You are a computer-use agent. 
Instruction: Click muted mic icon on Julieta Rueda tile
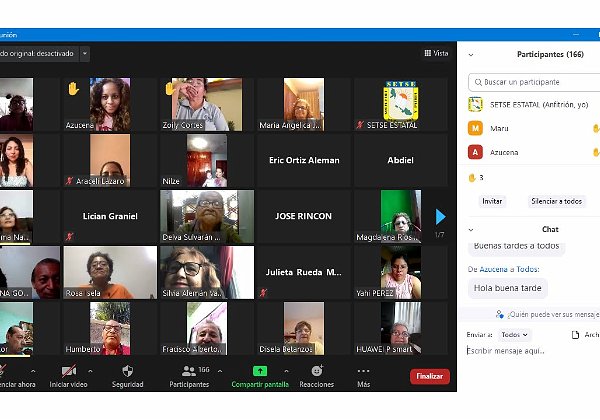263,293
